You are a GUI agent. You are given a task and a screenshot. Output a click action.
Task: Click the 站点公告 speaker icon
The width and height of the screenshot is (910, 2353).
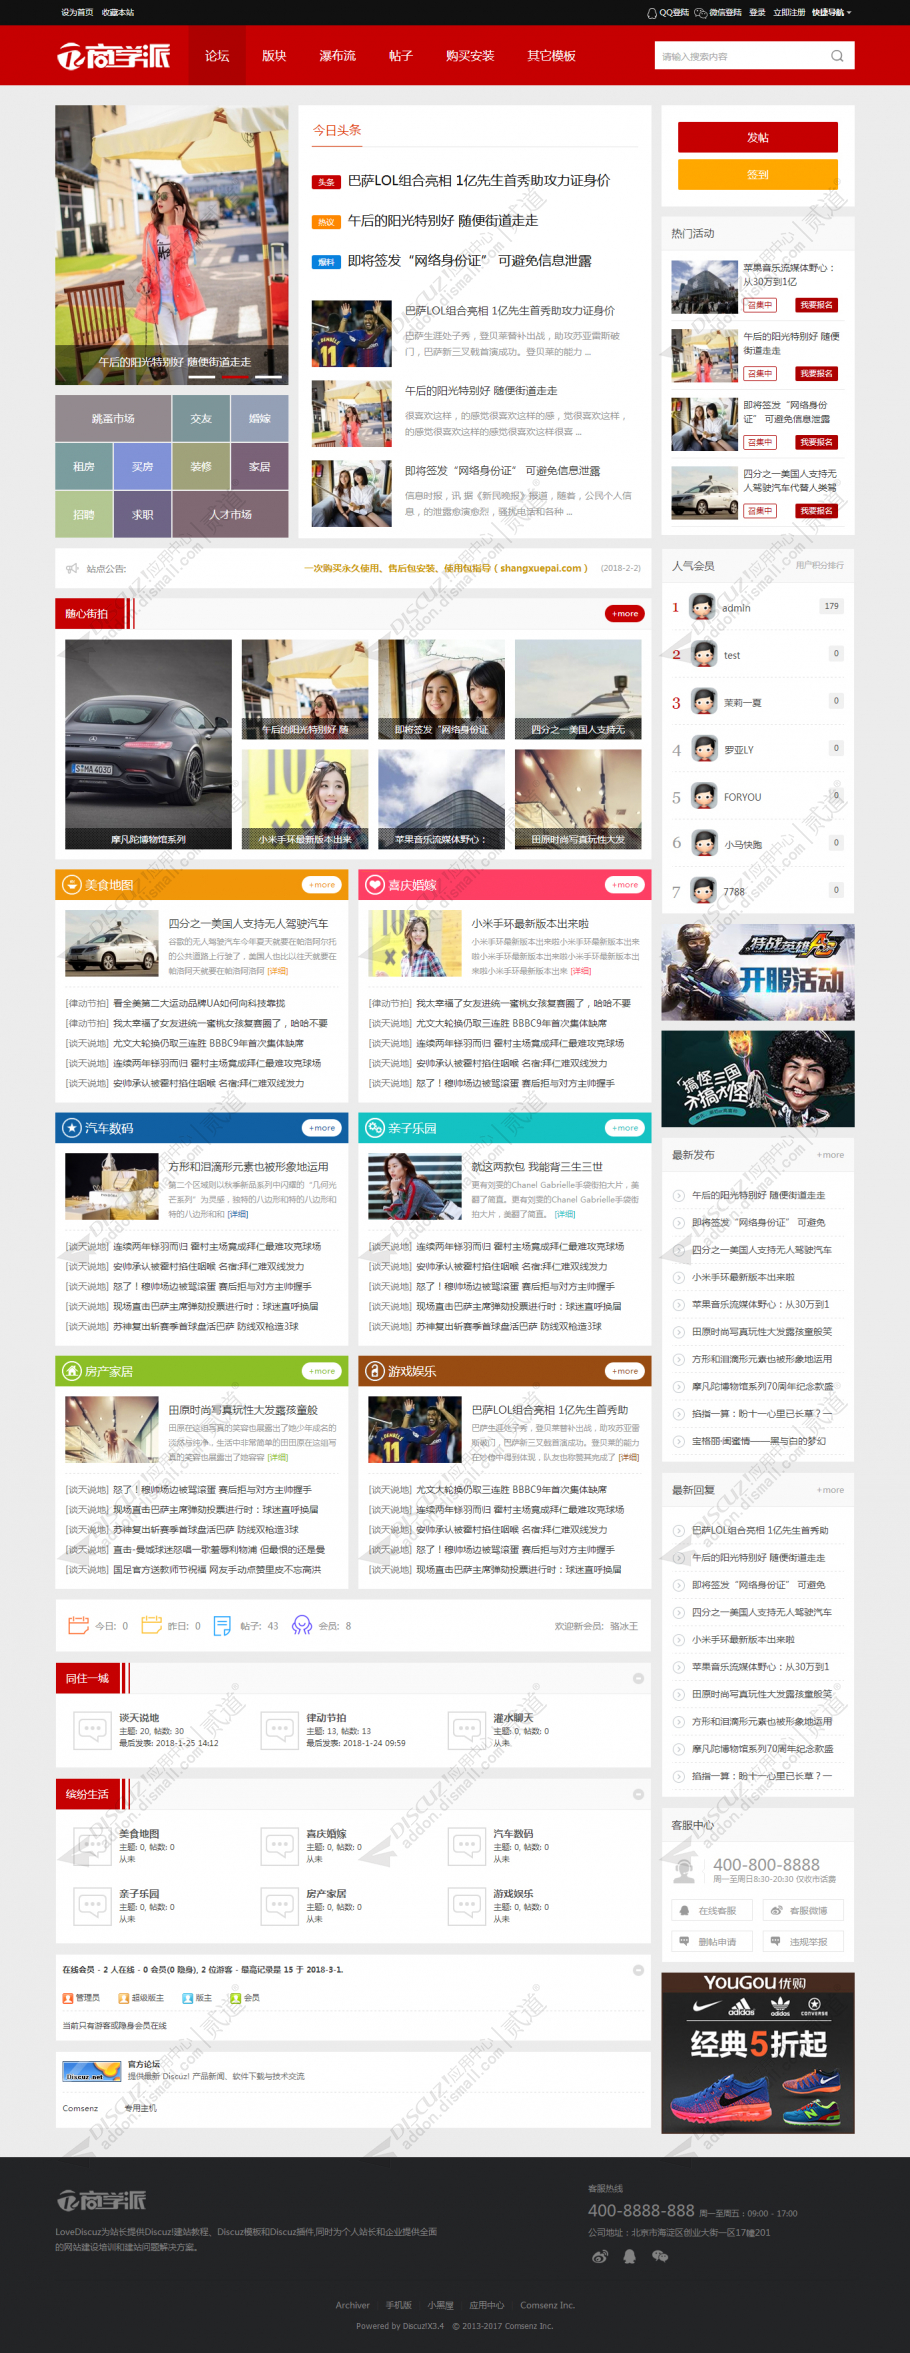(72, 568)
